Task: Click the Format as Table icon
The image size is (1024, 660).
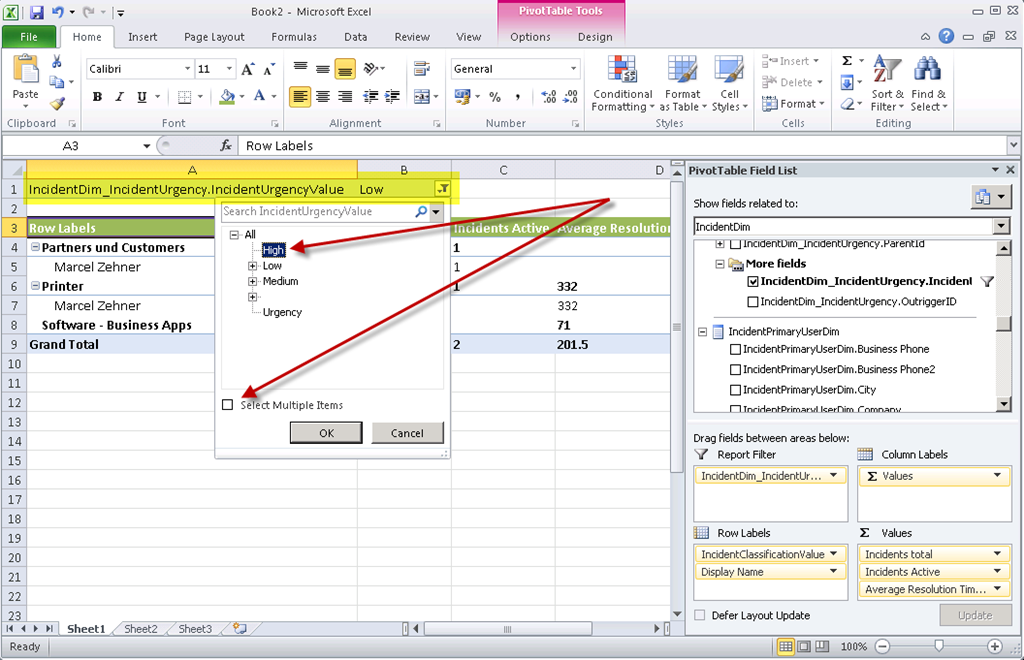Action: [x=683, y=84]
